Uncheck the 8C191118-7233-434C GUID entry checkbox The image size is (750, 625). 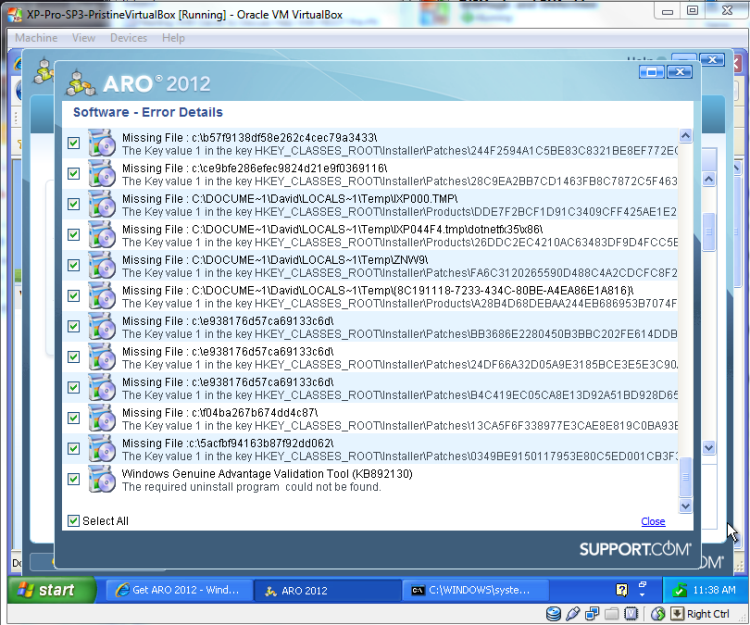(74, 296)
